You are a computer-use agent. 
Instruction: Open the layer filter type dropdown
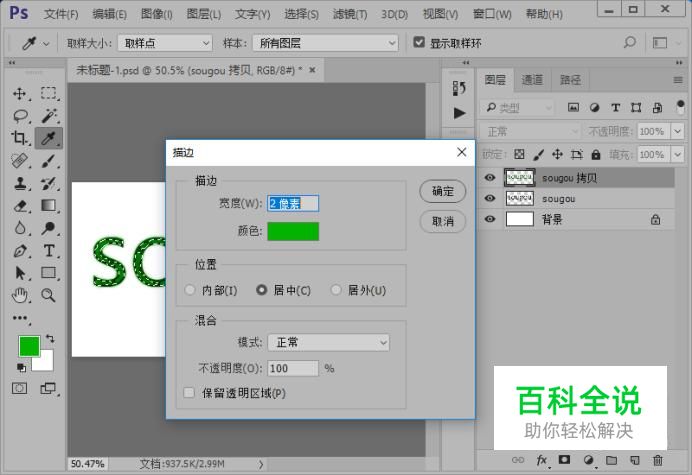[517, 108]
